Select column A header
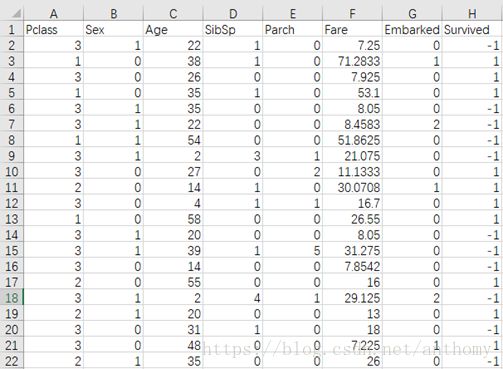Image resolution: width=503 pixels, height=369 pixels. (53, 14)
